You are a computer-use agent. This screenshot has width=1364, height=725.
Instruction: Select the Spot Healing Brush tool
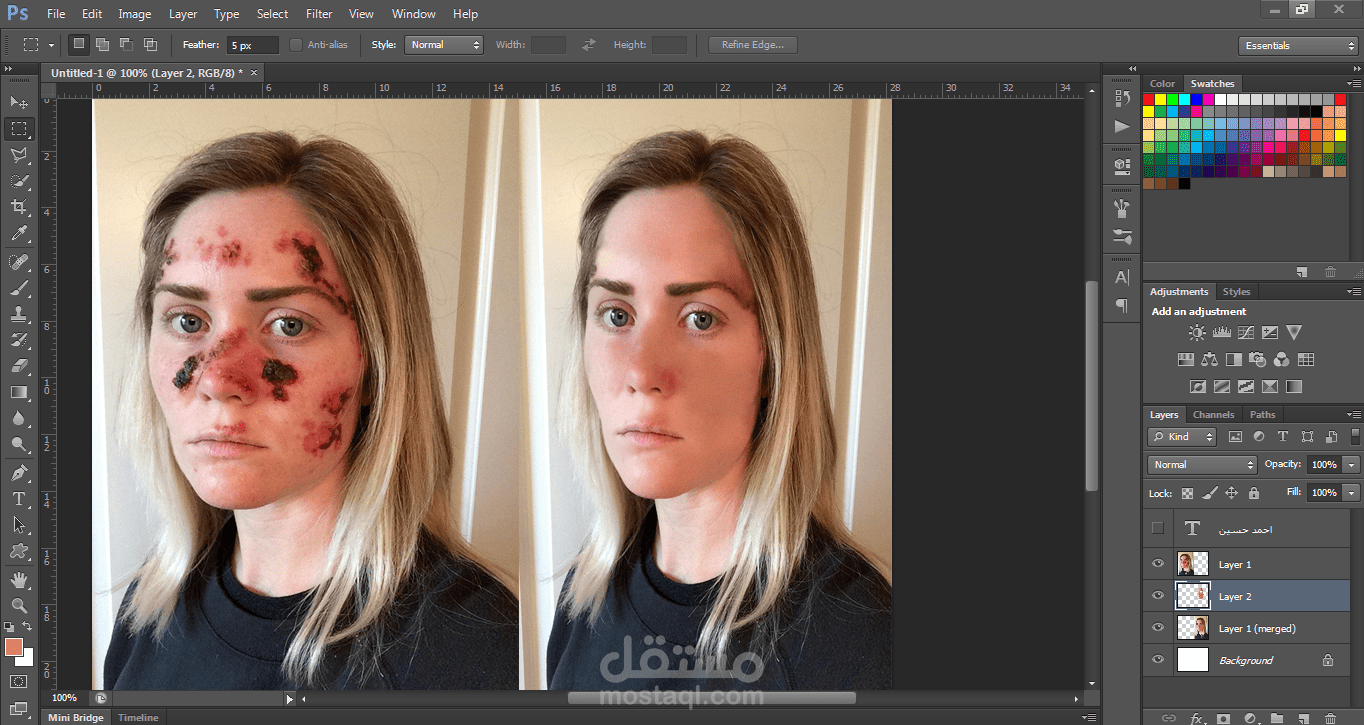(19, 262)
